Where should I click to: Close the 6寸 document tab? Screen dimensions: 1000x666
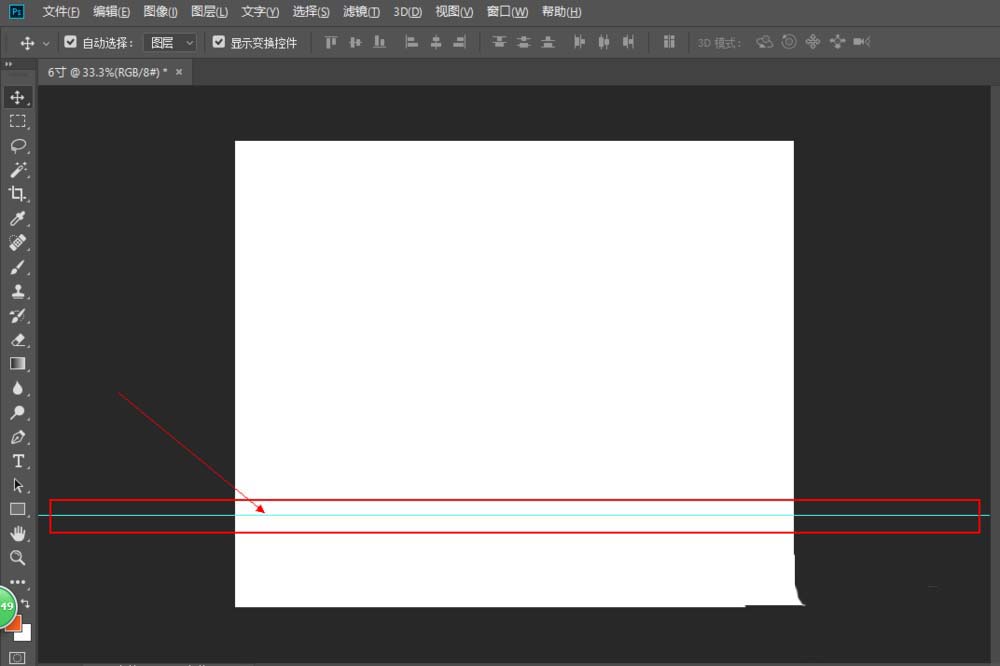click(179, 72)
